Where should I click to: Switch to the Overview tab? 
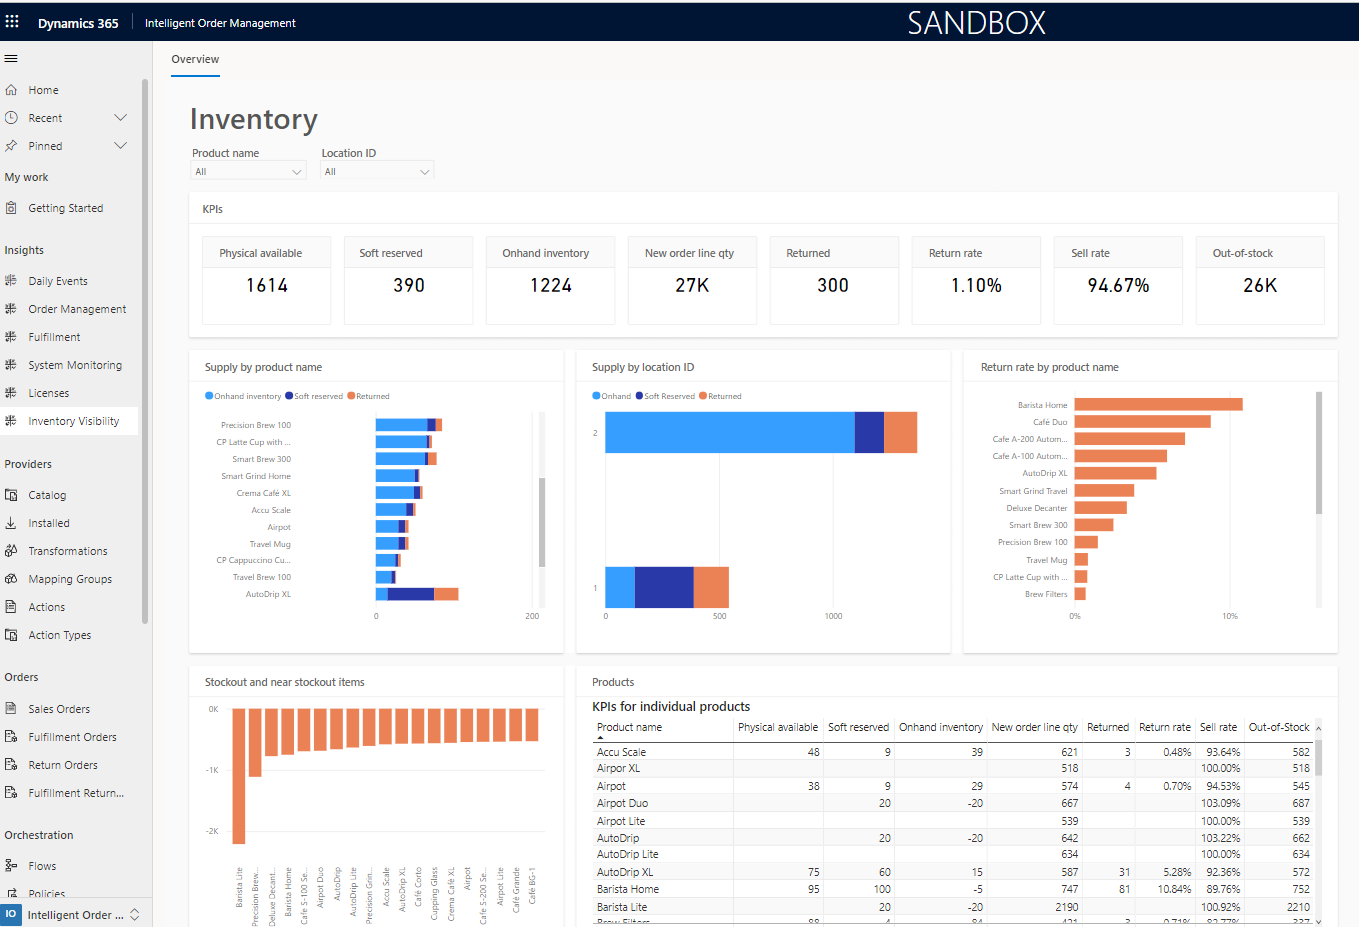point(194,60)
